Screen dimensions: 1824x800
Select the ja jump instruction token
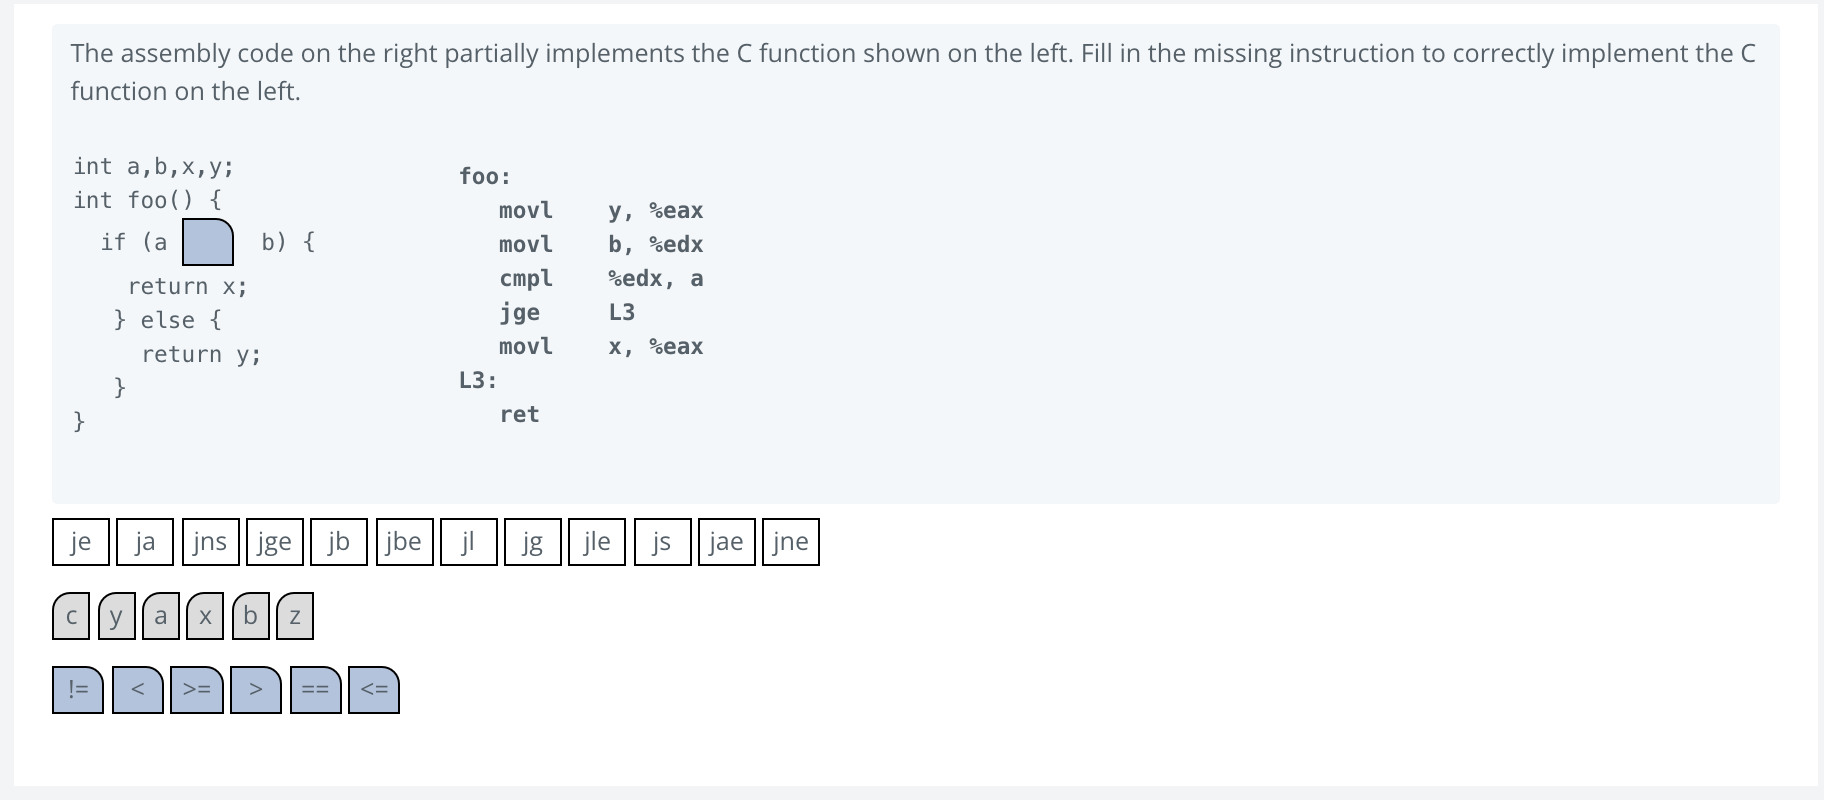click(145, 542)
